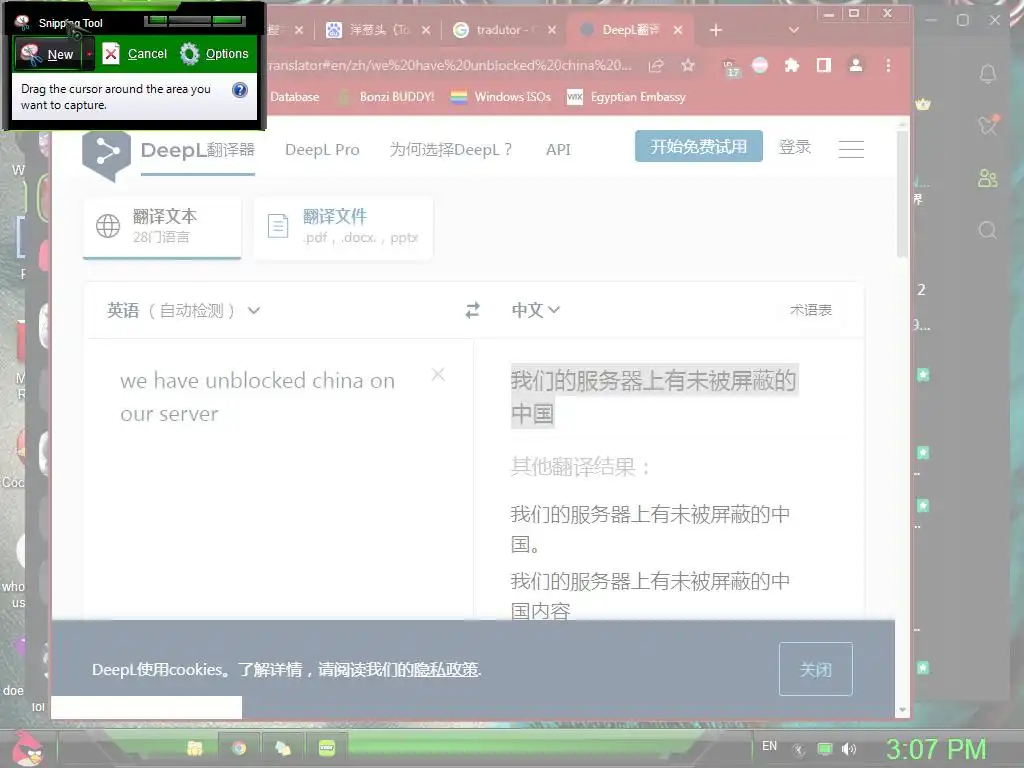Open Snipping Tool help icon

[x=240, y=90]
